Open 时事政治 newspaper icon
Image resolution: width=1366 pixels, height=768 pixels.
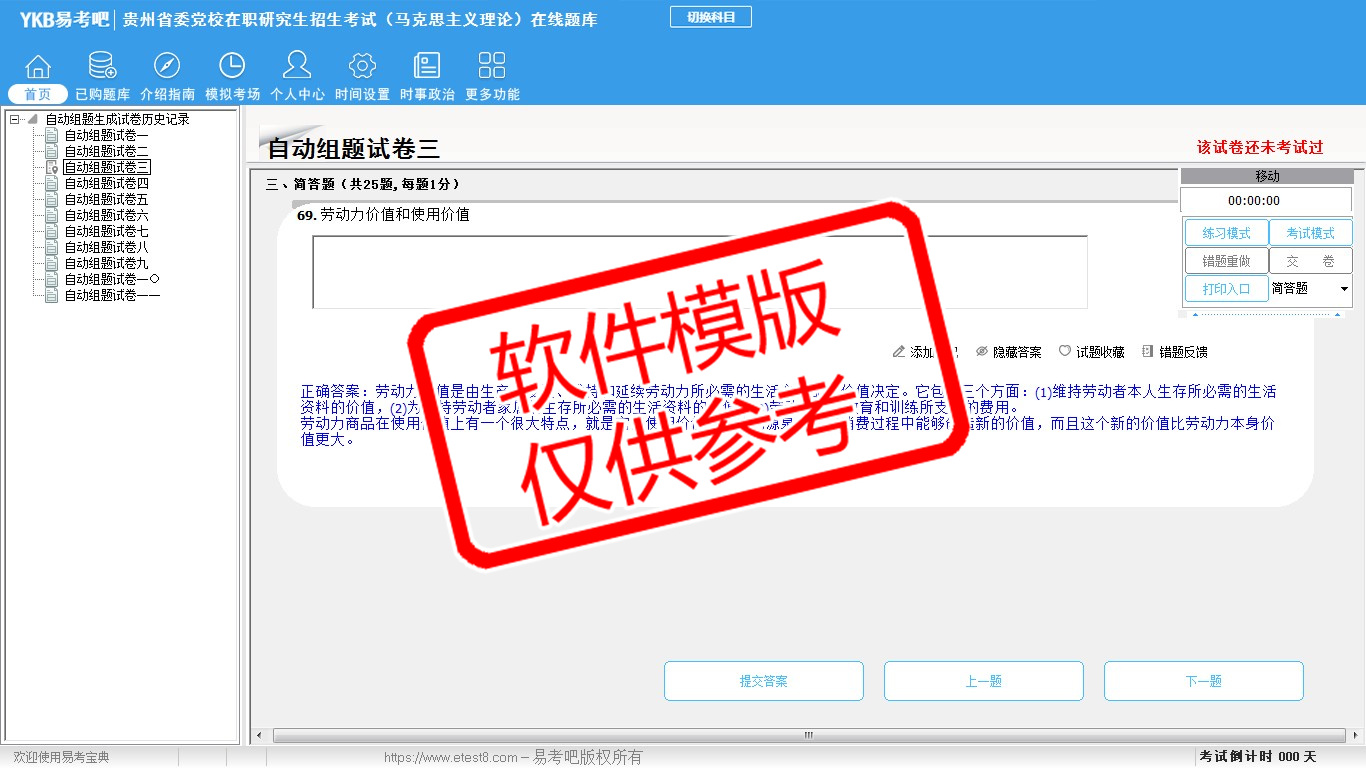tap(427, 66)
